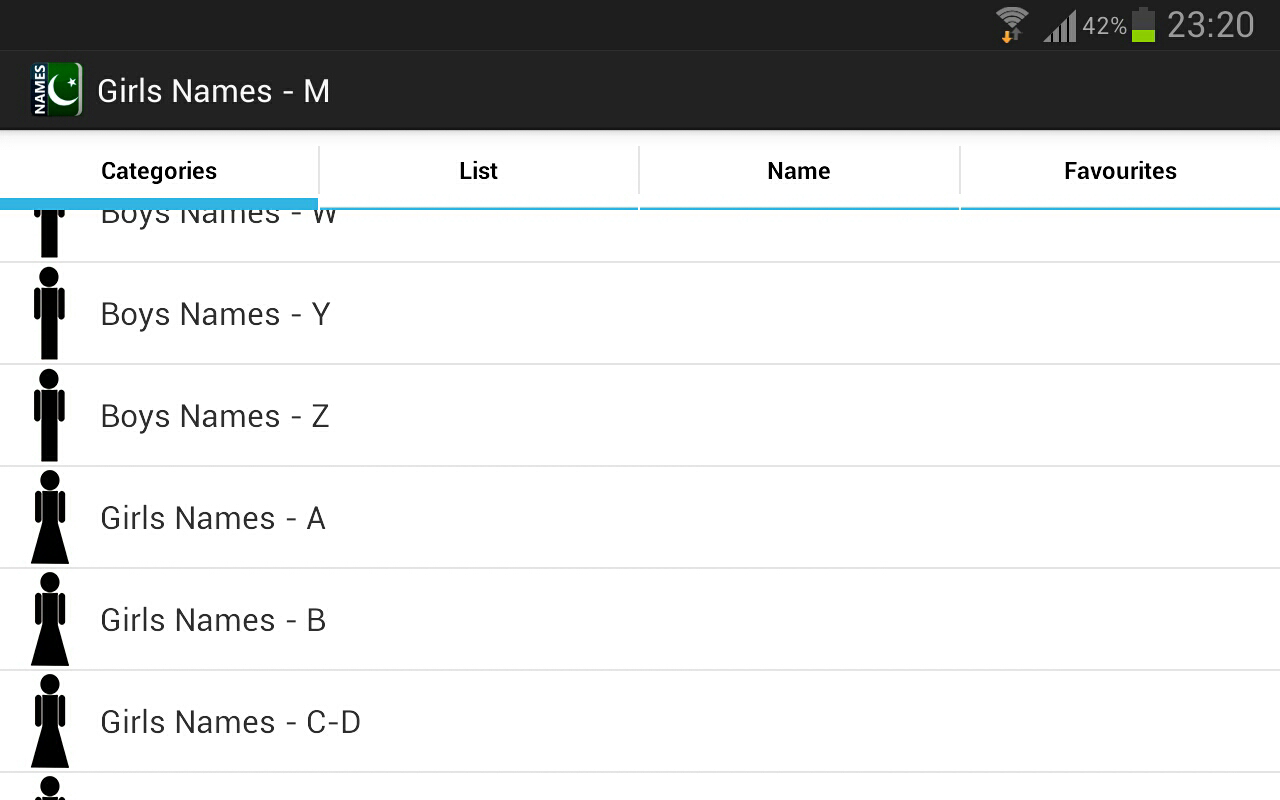
Task: Open the Favourites tab
Action: coord(1120,171)
